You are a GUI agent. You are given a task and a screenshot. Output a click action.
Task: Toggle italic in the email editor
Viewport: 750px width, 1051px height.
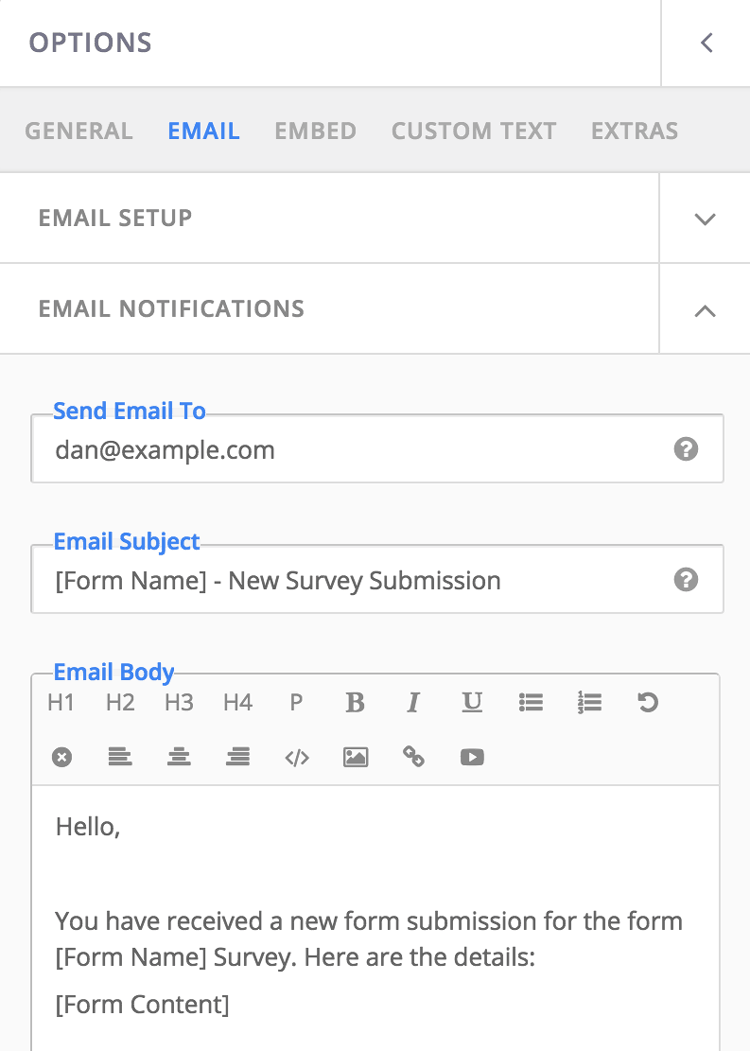tap(414, 702)
